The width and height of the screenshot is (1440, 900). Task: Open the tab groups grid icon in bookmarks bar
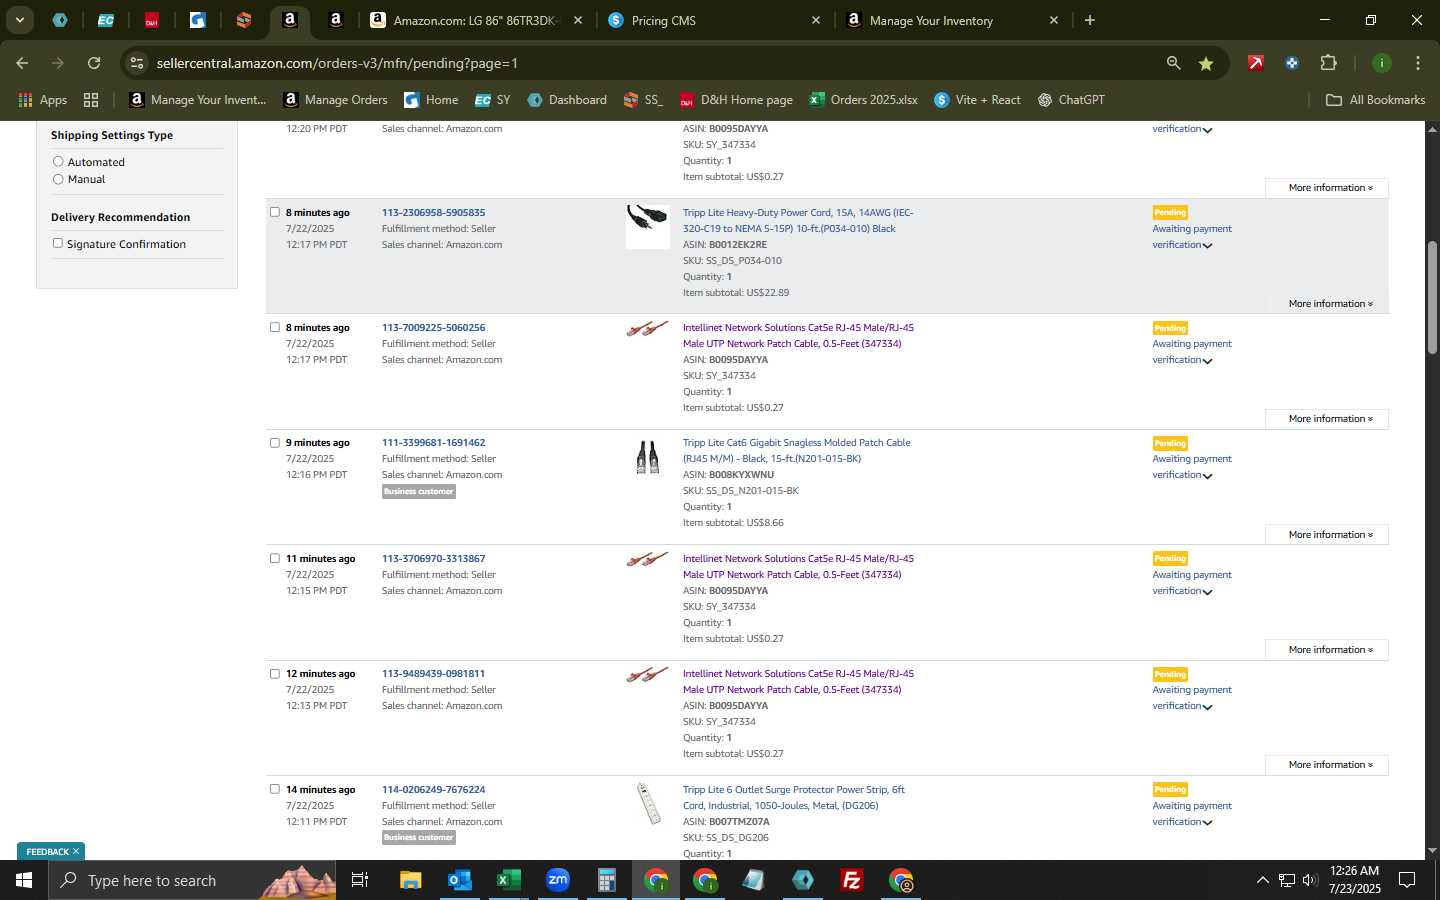click(91, 100)
